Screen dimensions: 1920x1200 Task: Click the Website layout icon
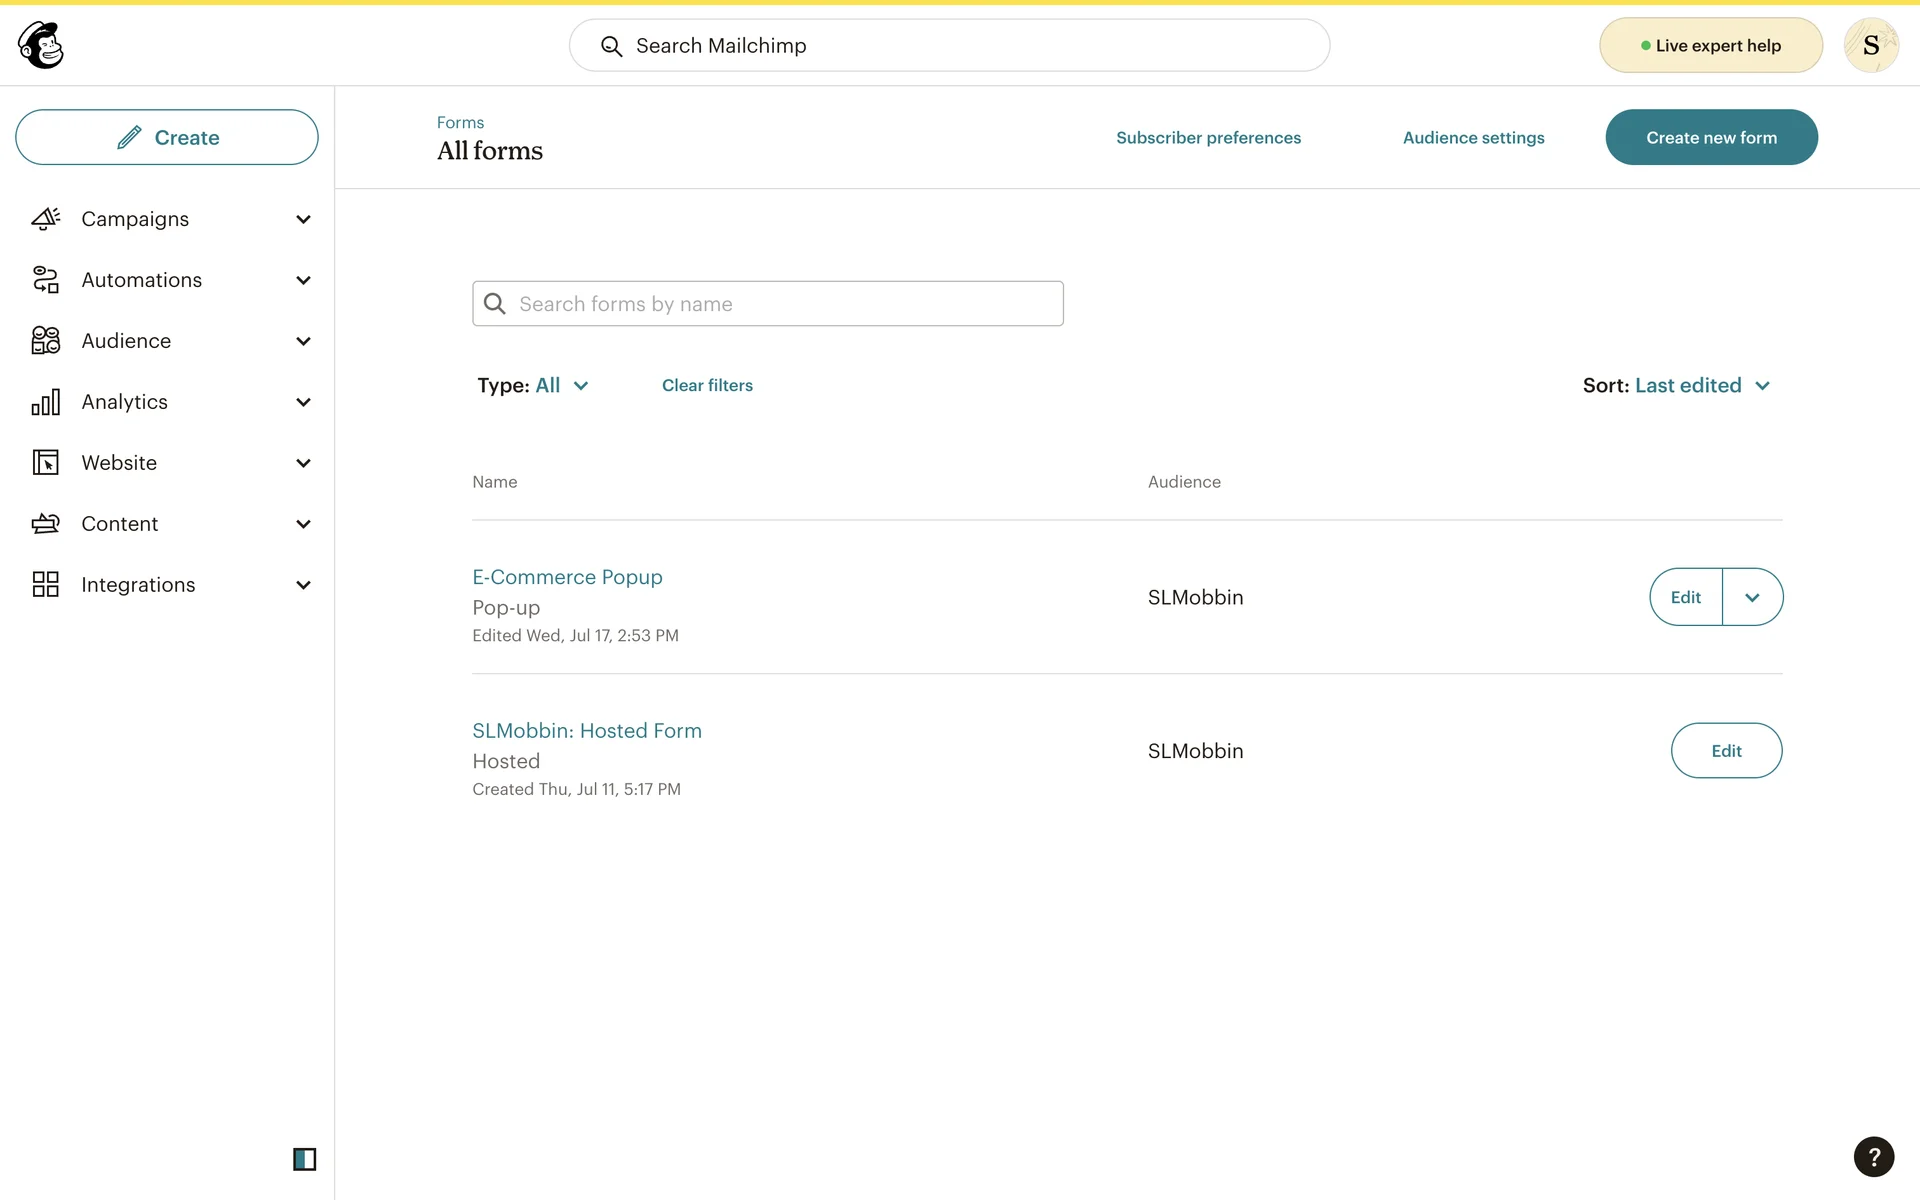46,463
